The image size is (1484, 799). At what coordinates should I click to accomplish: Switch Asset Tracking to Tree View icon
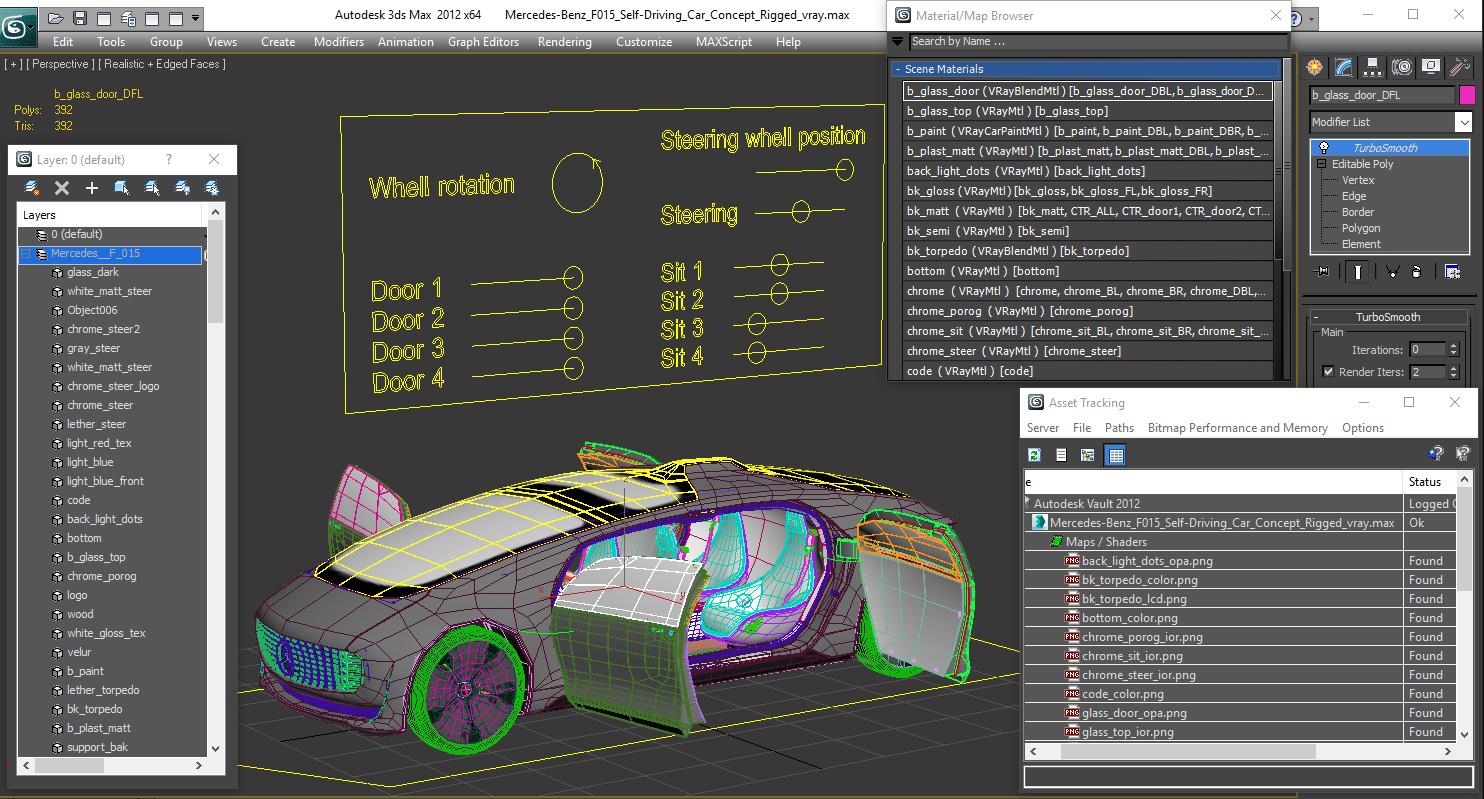[x=1088, y=455]
